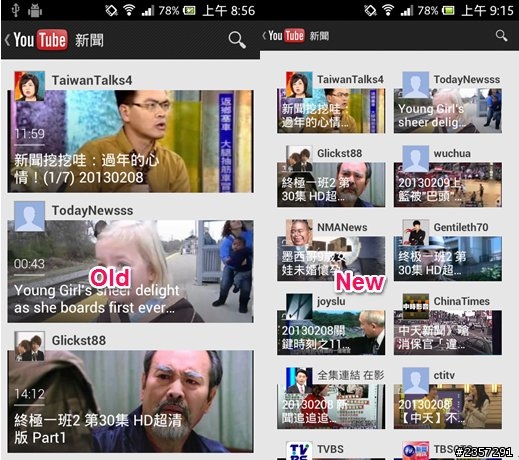519x460 pixels.
Task: Tap Wi-Fi status icon in left status bar
Action: [129, 10]
